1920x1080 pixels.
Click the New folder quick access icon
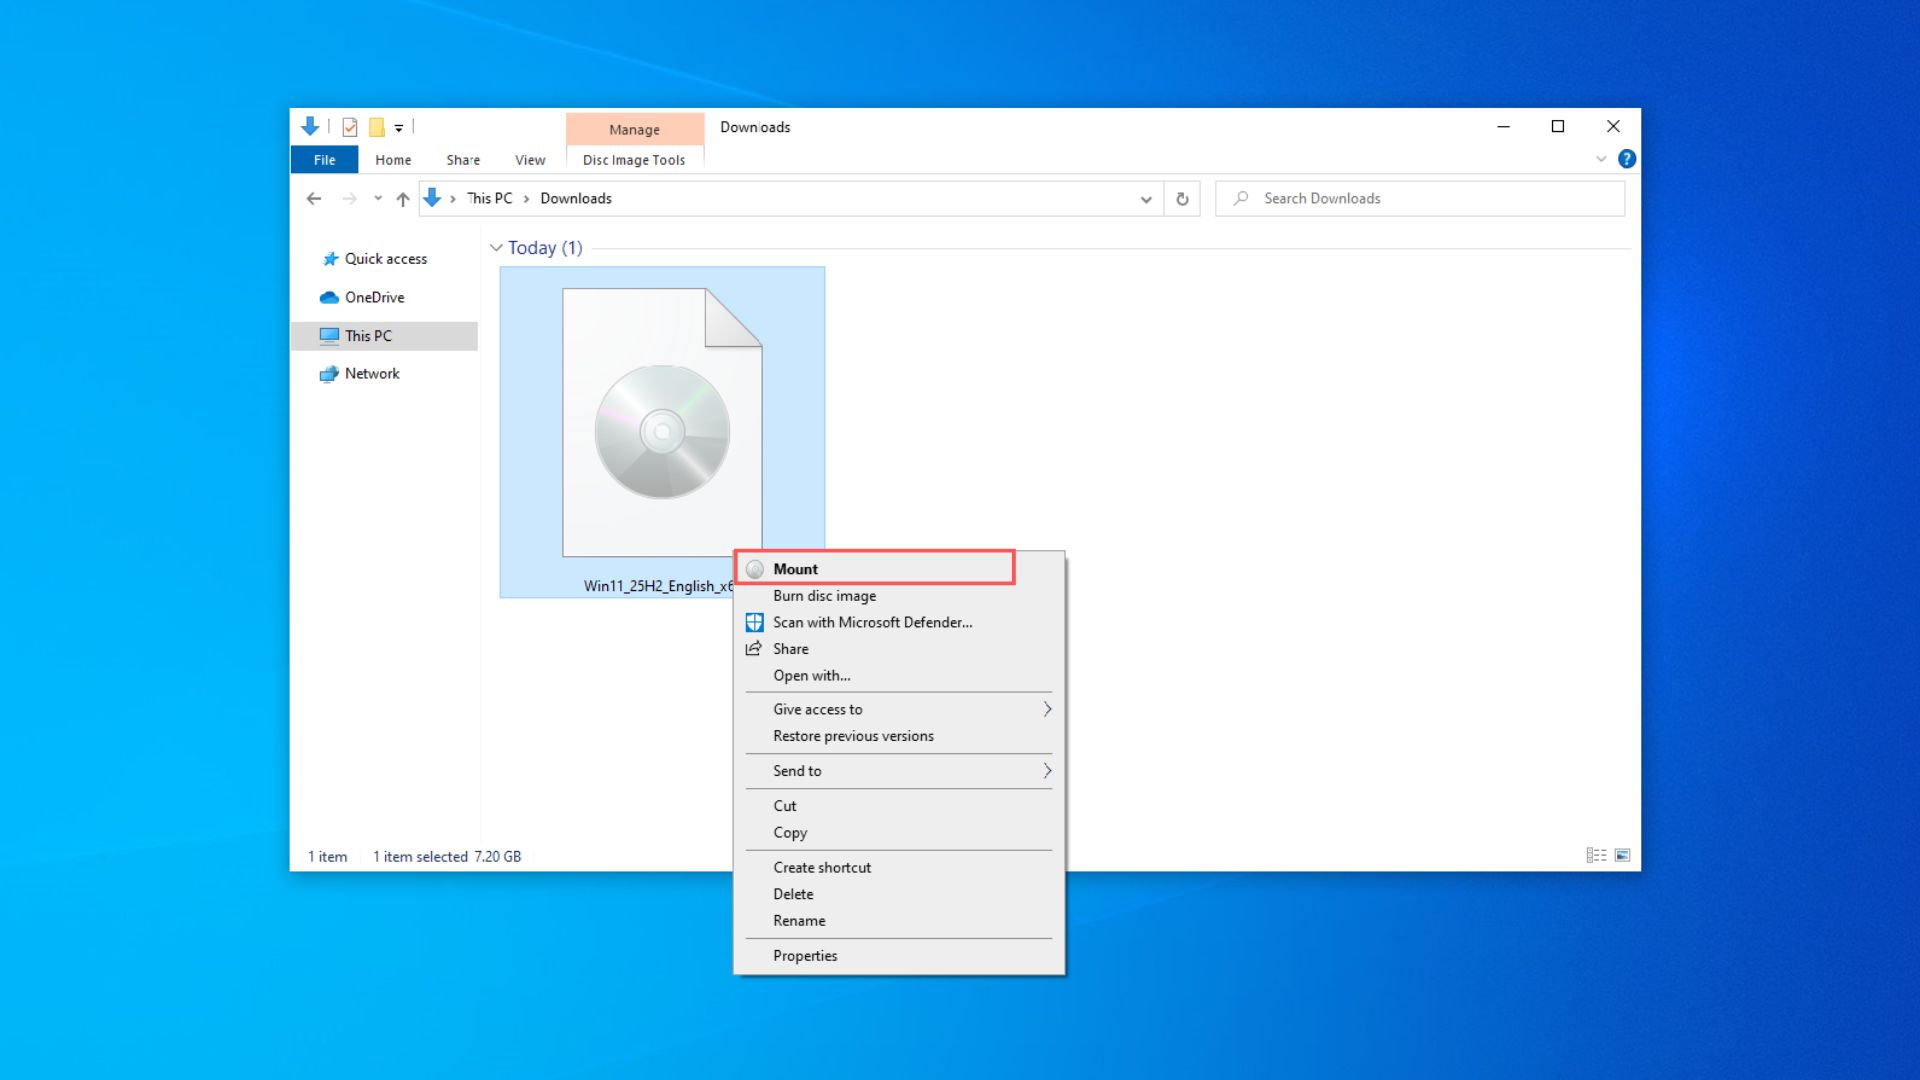click(x=376, y=127)
